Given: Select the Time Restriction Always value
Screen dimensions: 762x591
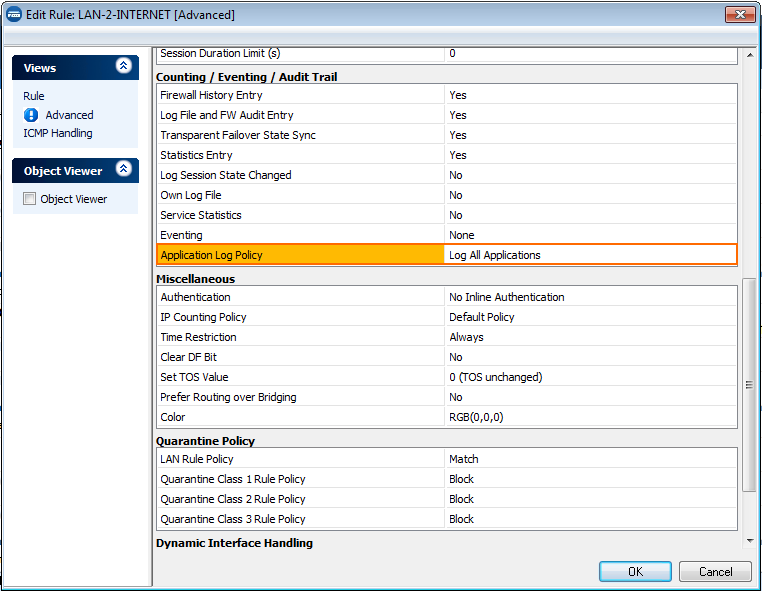Looking at the screenshot, I should click(590, 337).
